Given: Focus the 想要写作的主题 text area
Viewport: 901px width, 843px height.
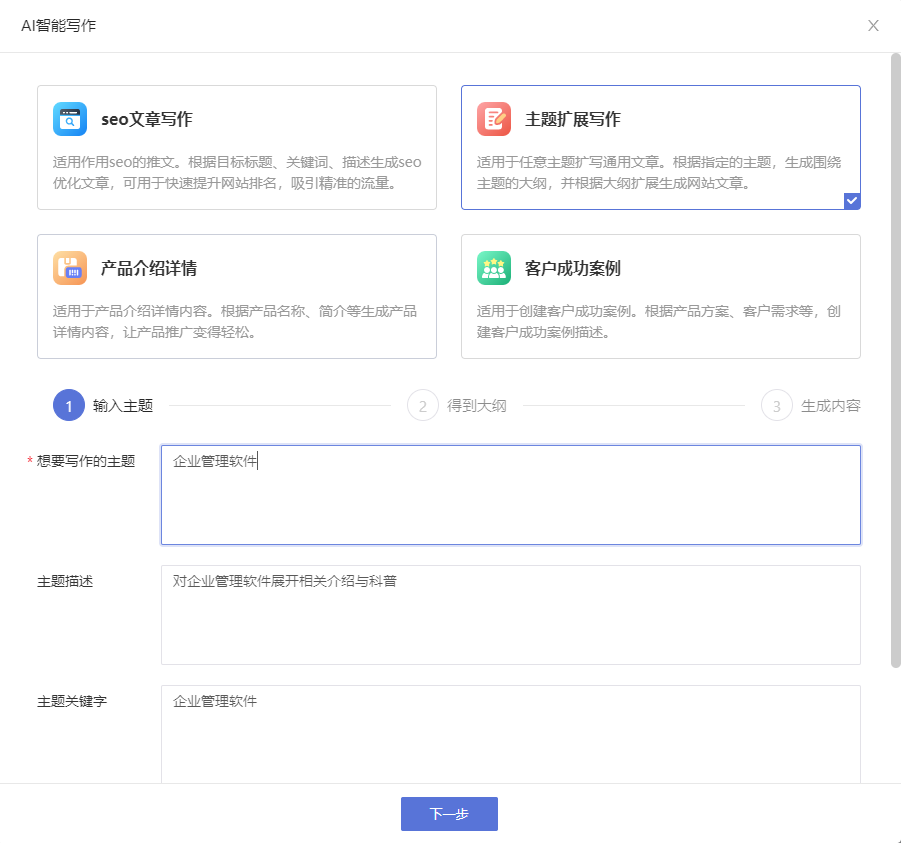Looking at the screenshot, I should click(510, 495).
